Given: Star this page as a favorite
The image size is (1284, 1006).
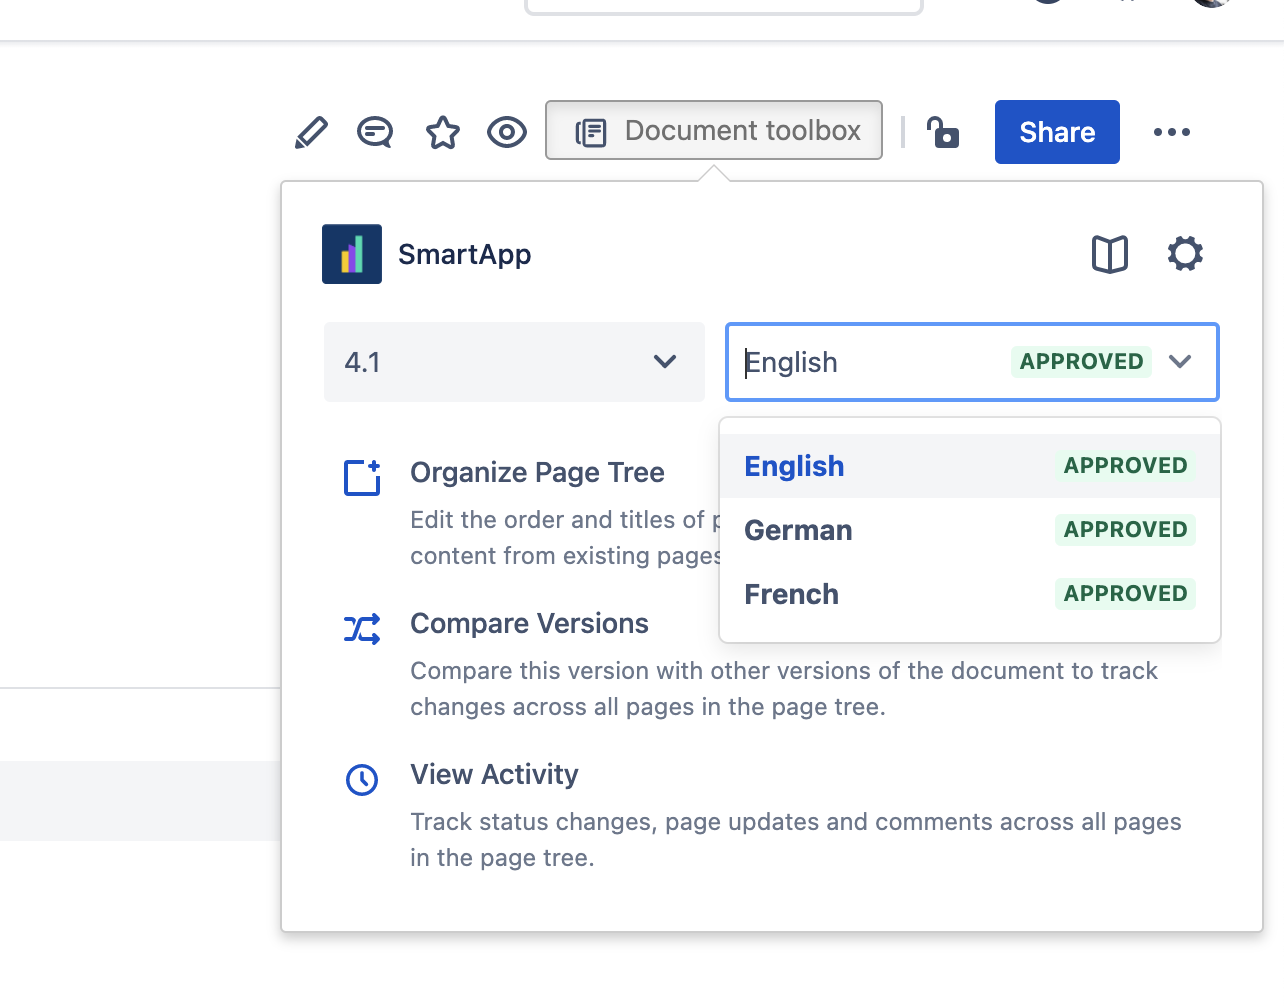Looking at the screenshot, I should (x=442, y=131).
